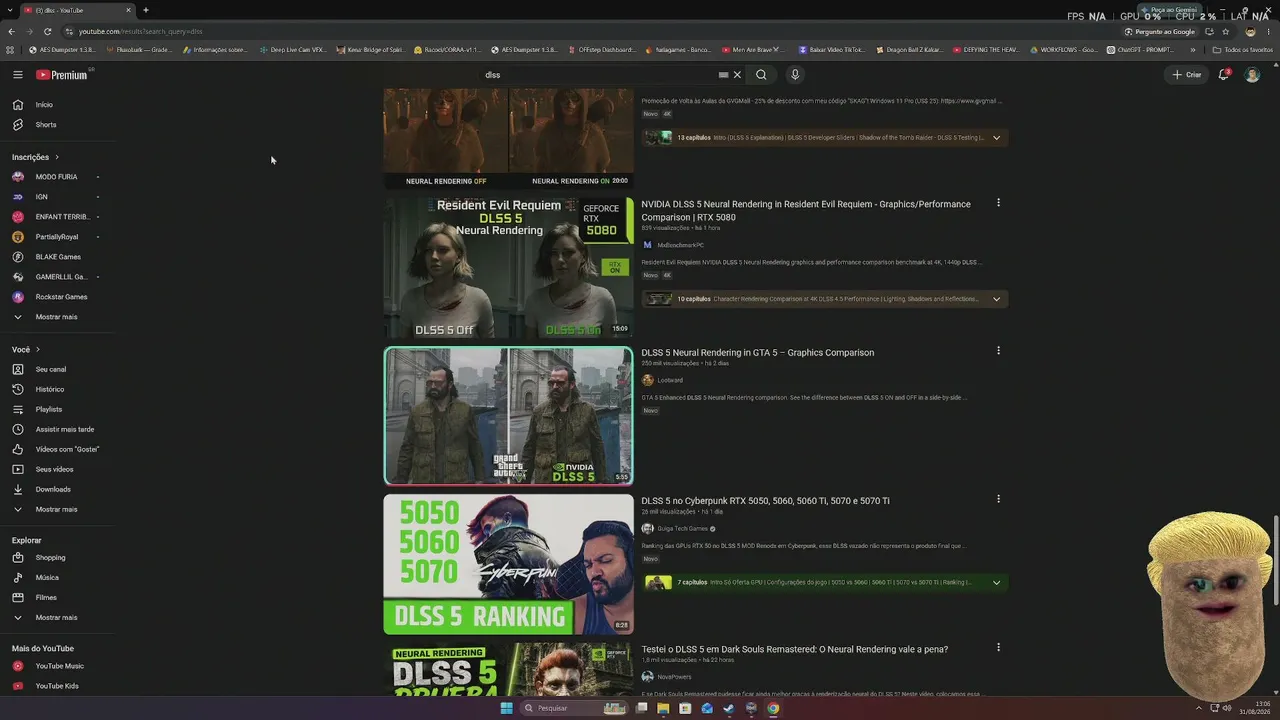The height and width of the screenshot is (720, 1280).
Task: Open the YouTube guide hamburger menu
Action: coord(17,75)
